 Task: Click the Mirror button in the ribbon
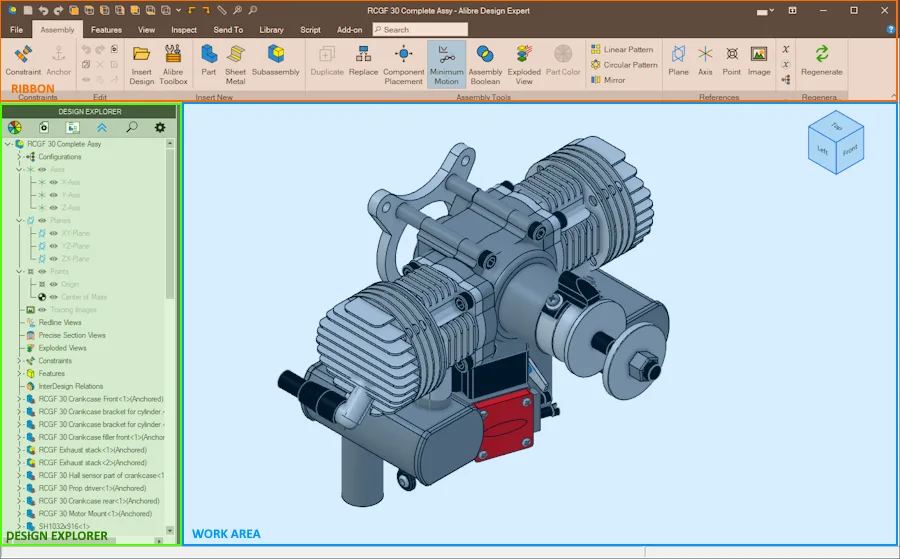(608, 80)
